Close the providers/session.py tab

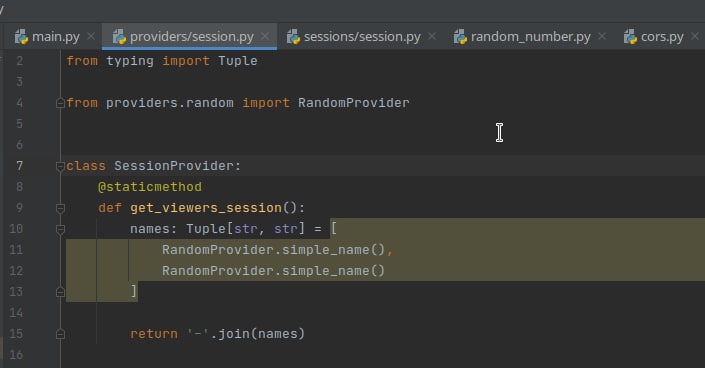pyautogui.click(x=265, y=36)
